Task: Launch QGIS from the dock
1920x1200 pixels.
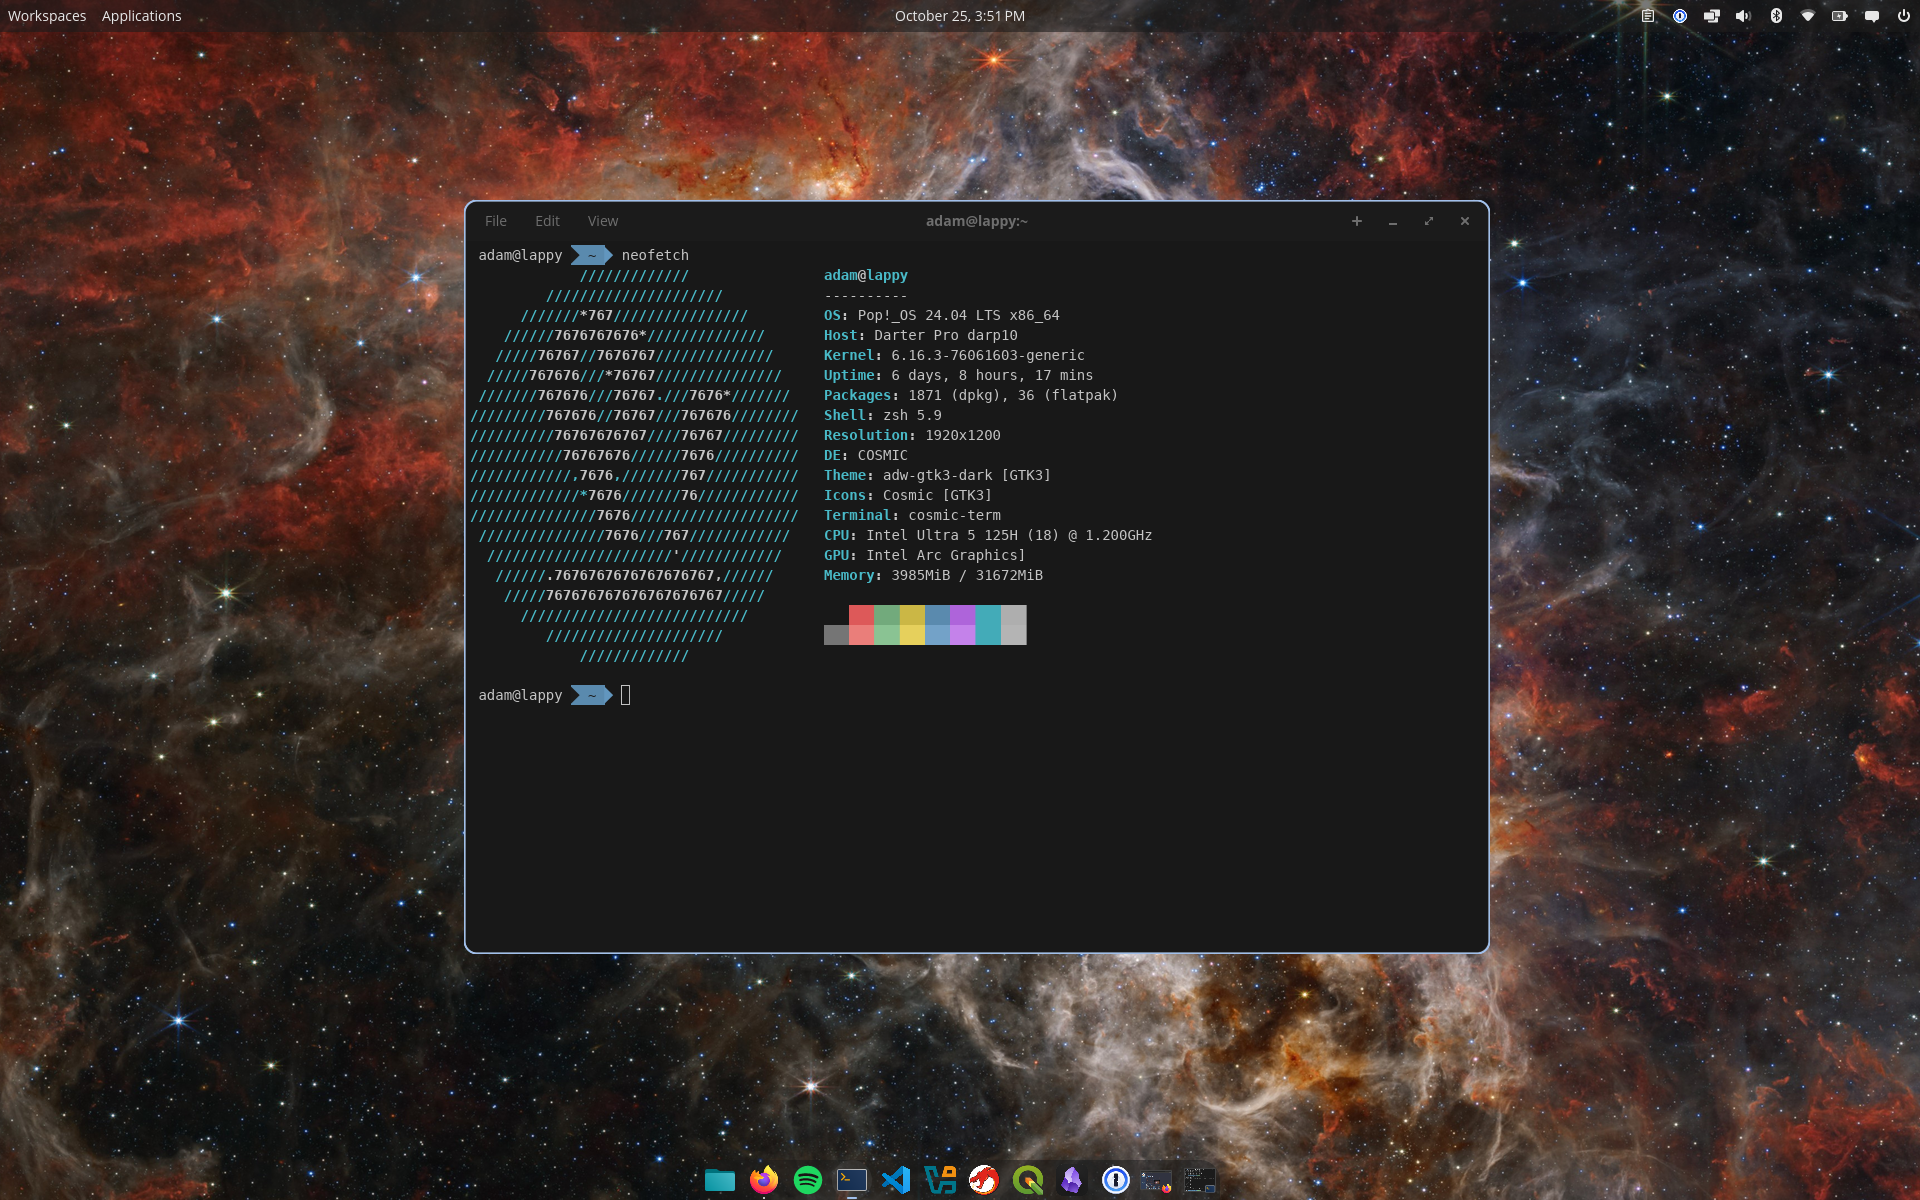Action: click(1028, 1180)
